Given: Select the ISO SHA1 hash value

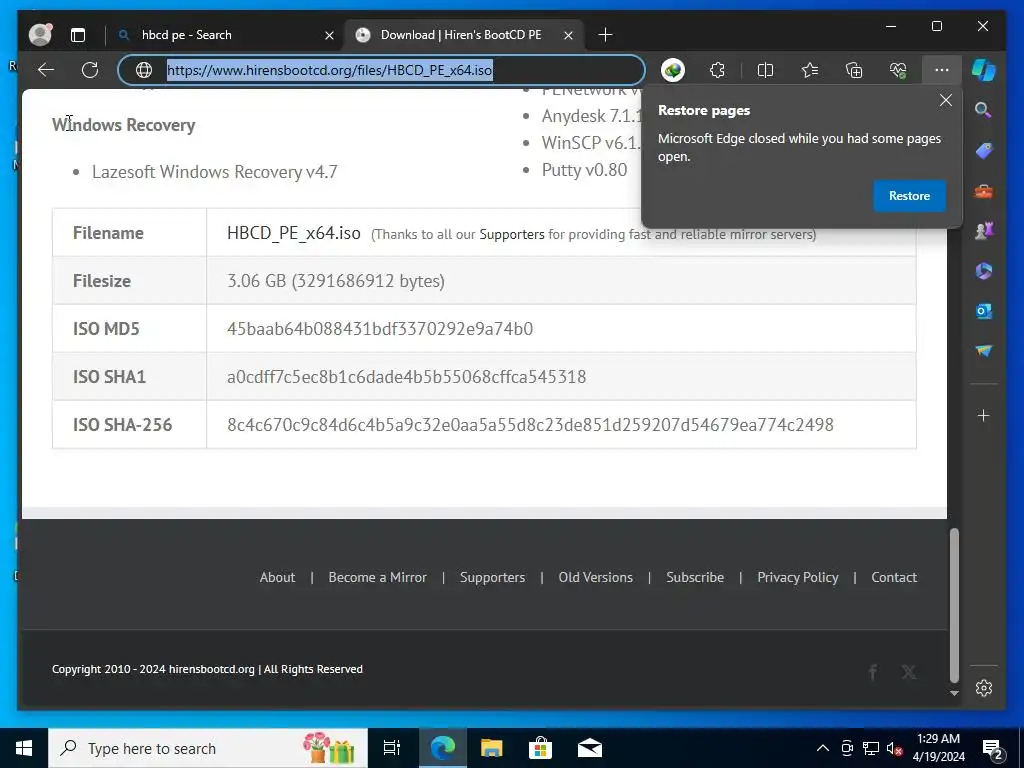Looking at the screenshot, I should [406, 377].
